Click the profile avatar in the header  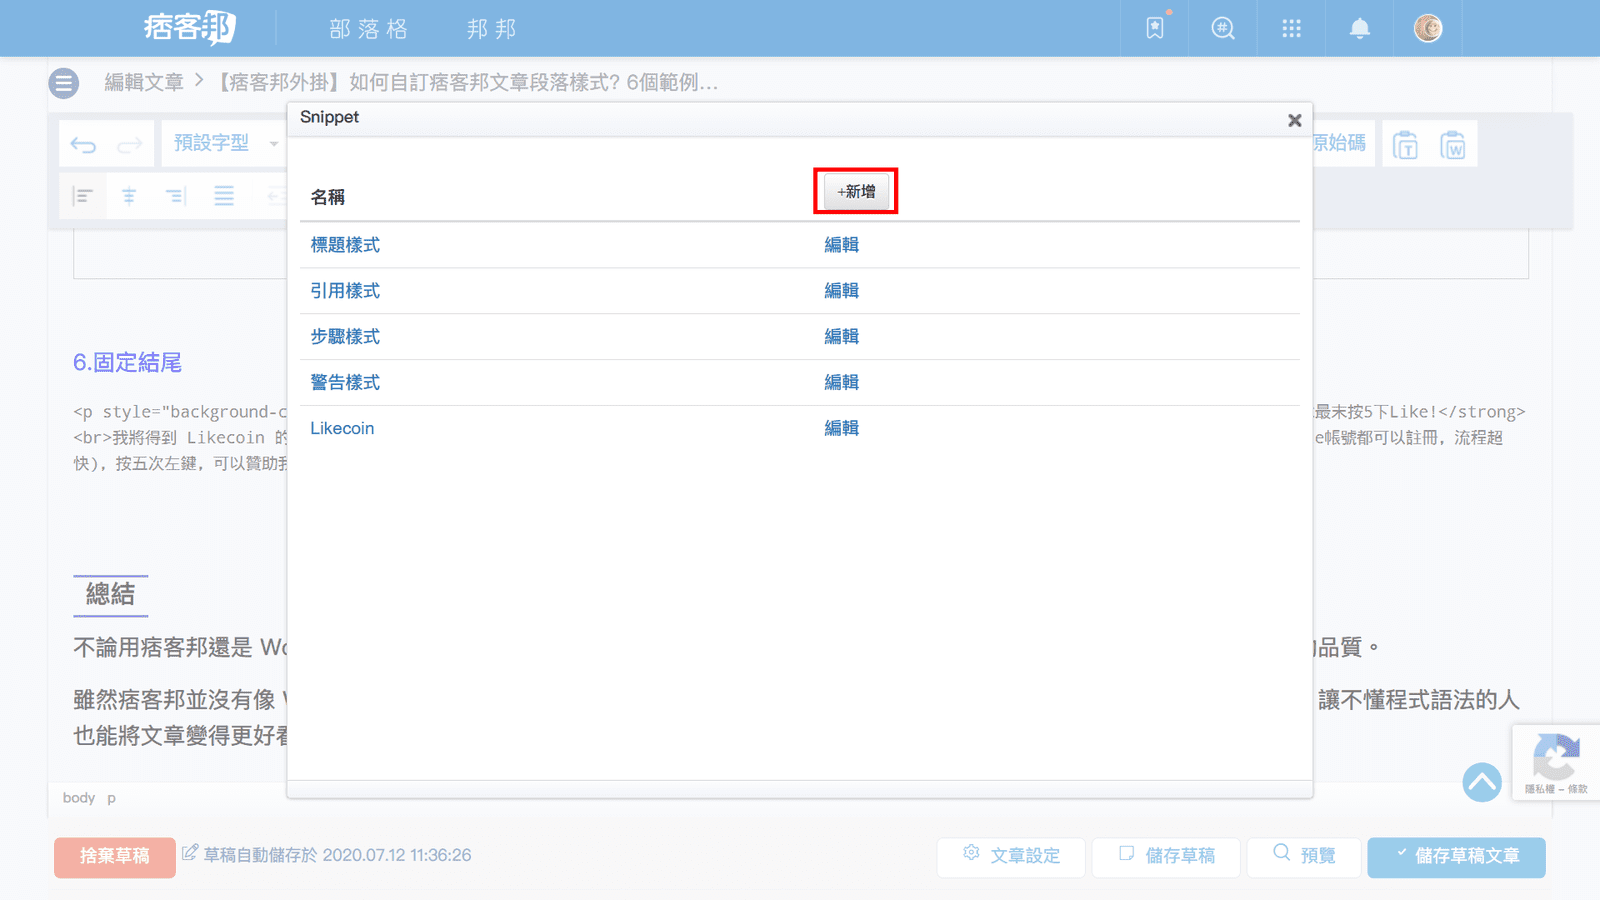pyautogui.click(x=1428, y=28)
